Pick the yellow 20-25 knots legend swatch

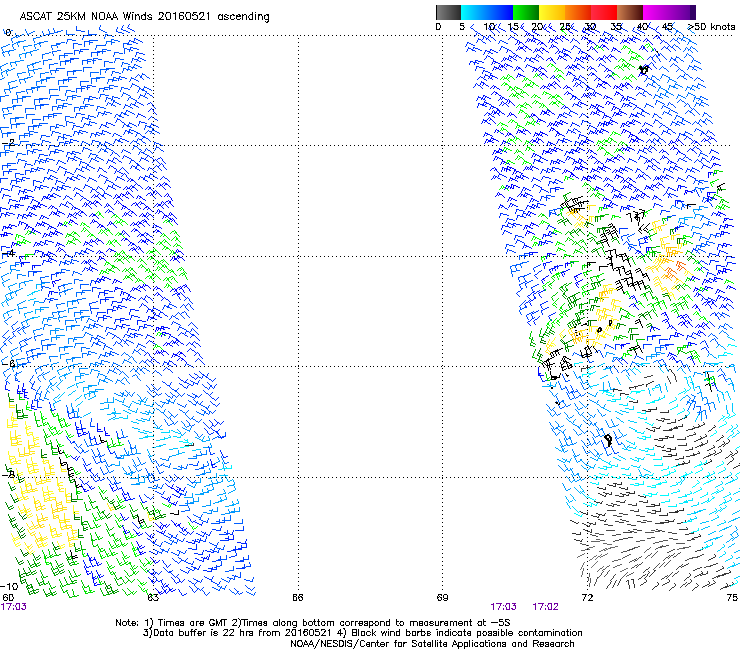click(552, 12)
